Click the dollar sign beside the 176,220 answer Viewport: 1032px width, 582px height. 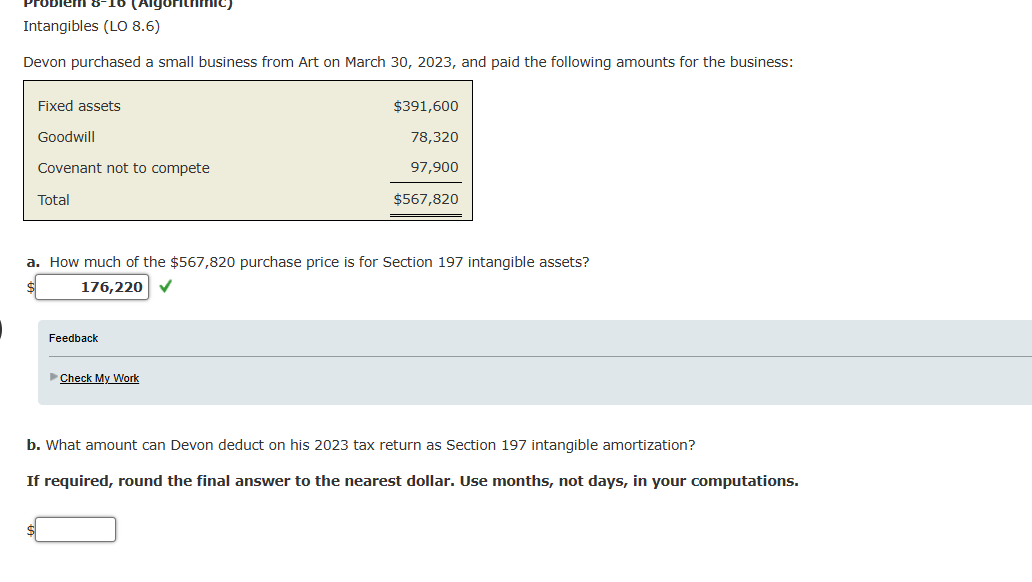coord(31,287)
